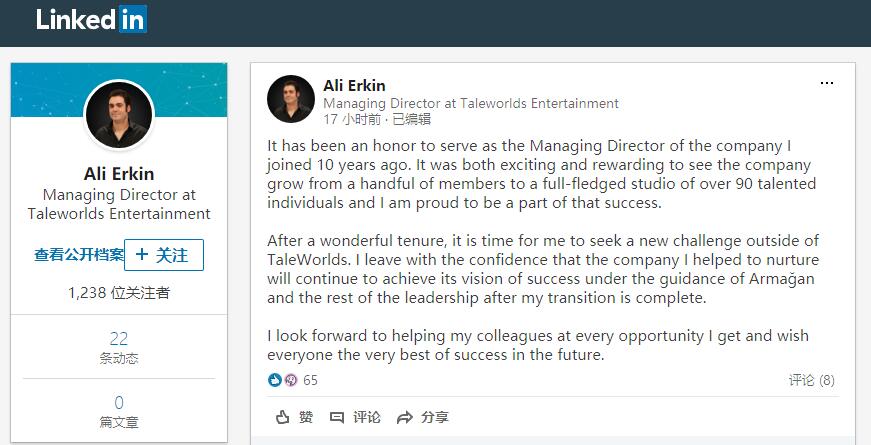Viewport: 871px width, 445px height.
Task: Click Ali Erkin name in sidebar card
Action: [x=119, y=174]
